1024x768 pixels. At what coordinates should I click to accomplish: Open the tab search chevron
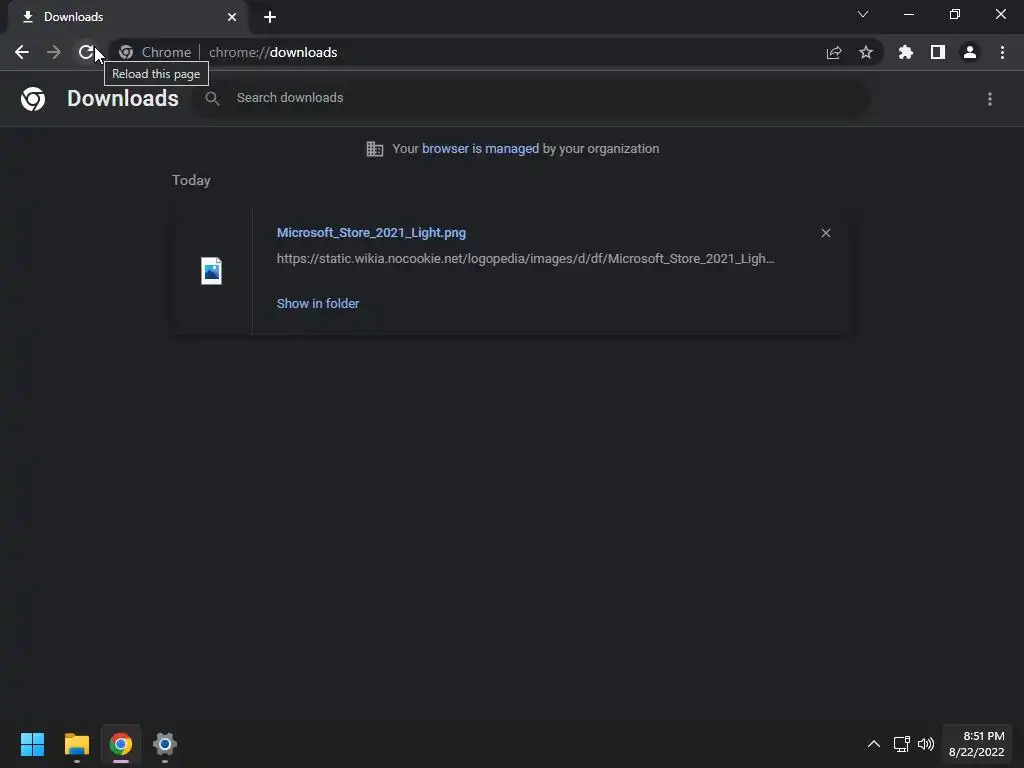(863, 14)
